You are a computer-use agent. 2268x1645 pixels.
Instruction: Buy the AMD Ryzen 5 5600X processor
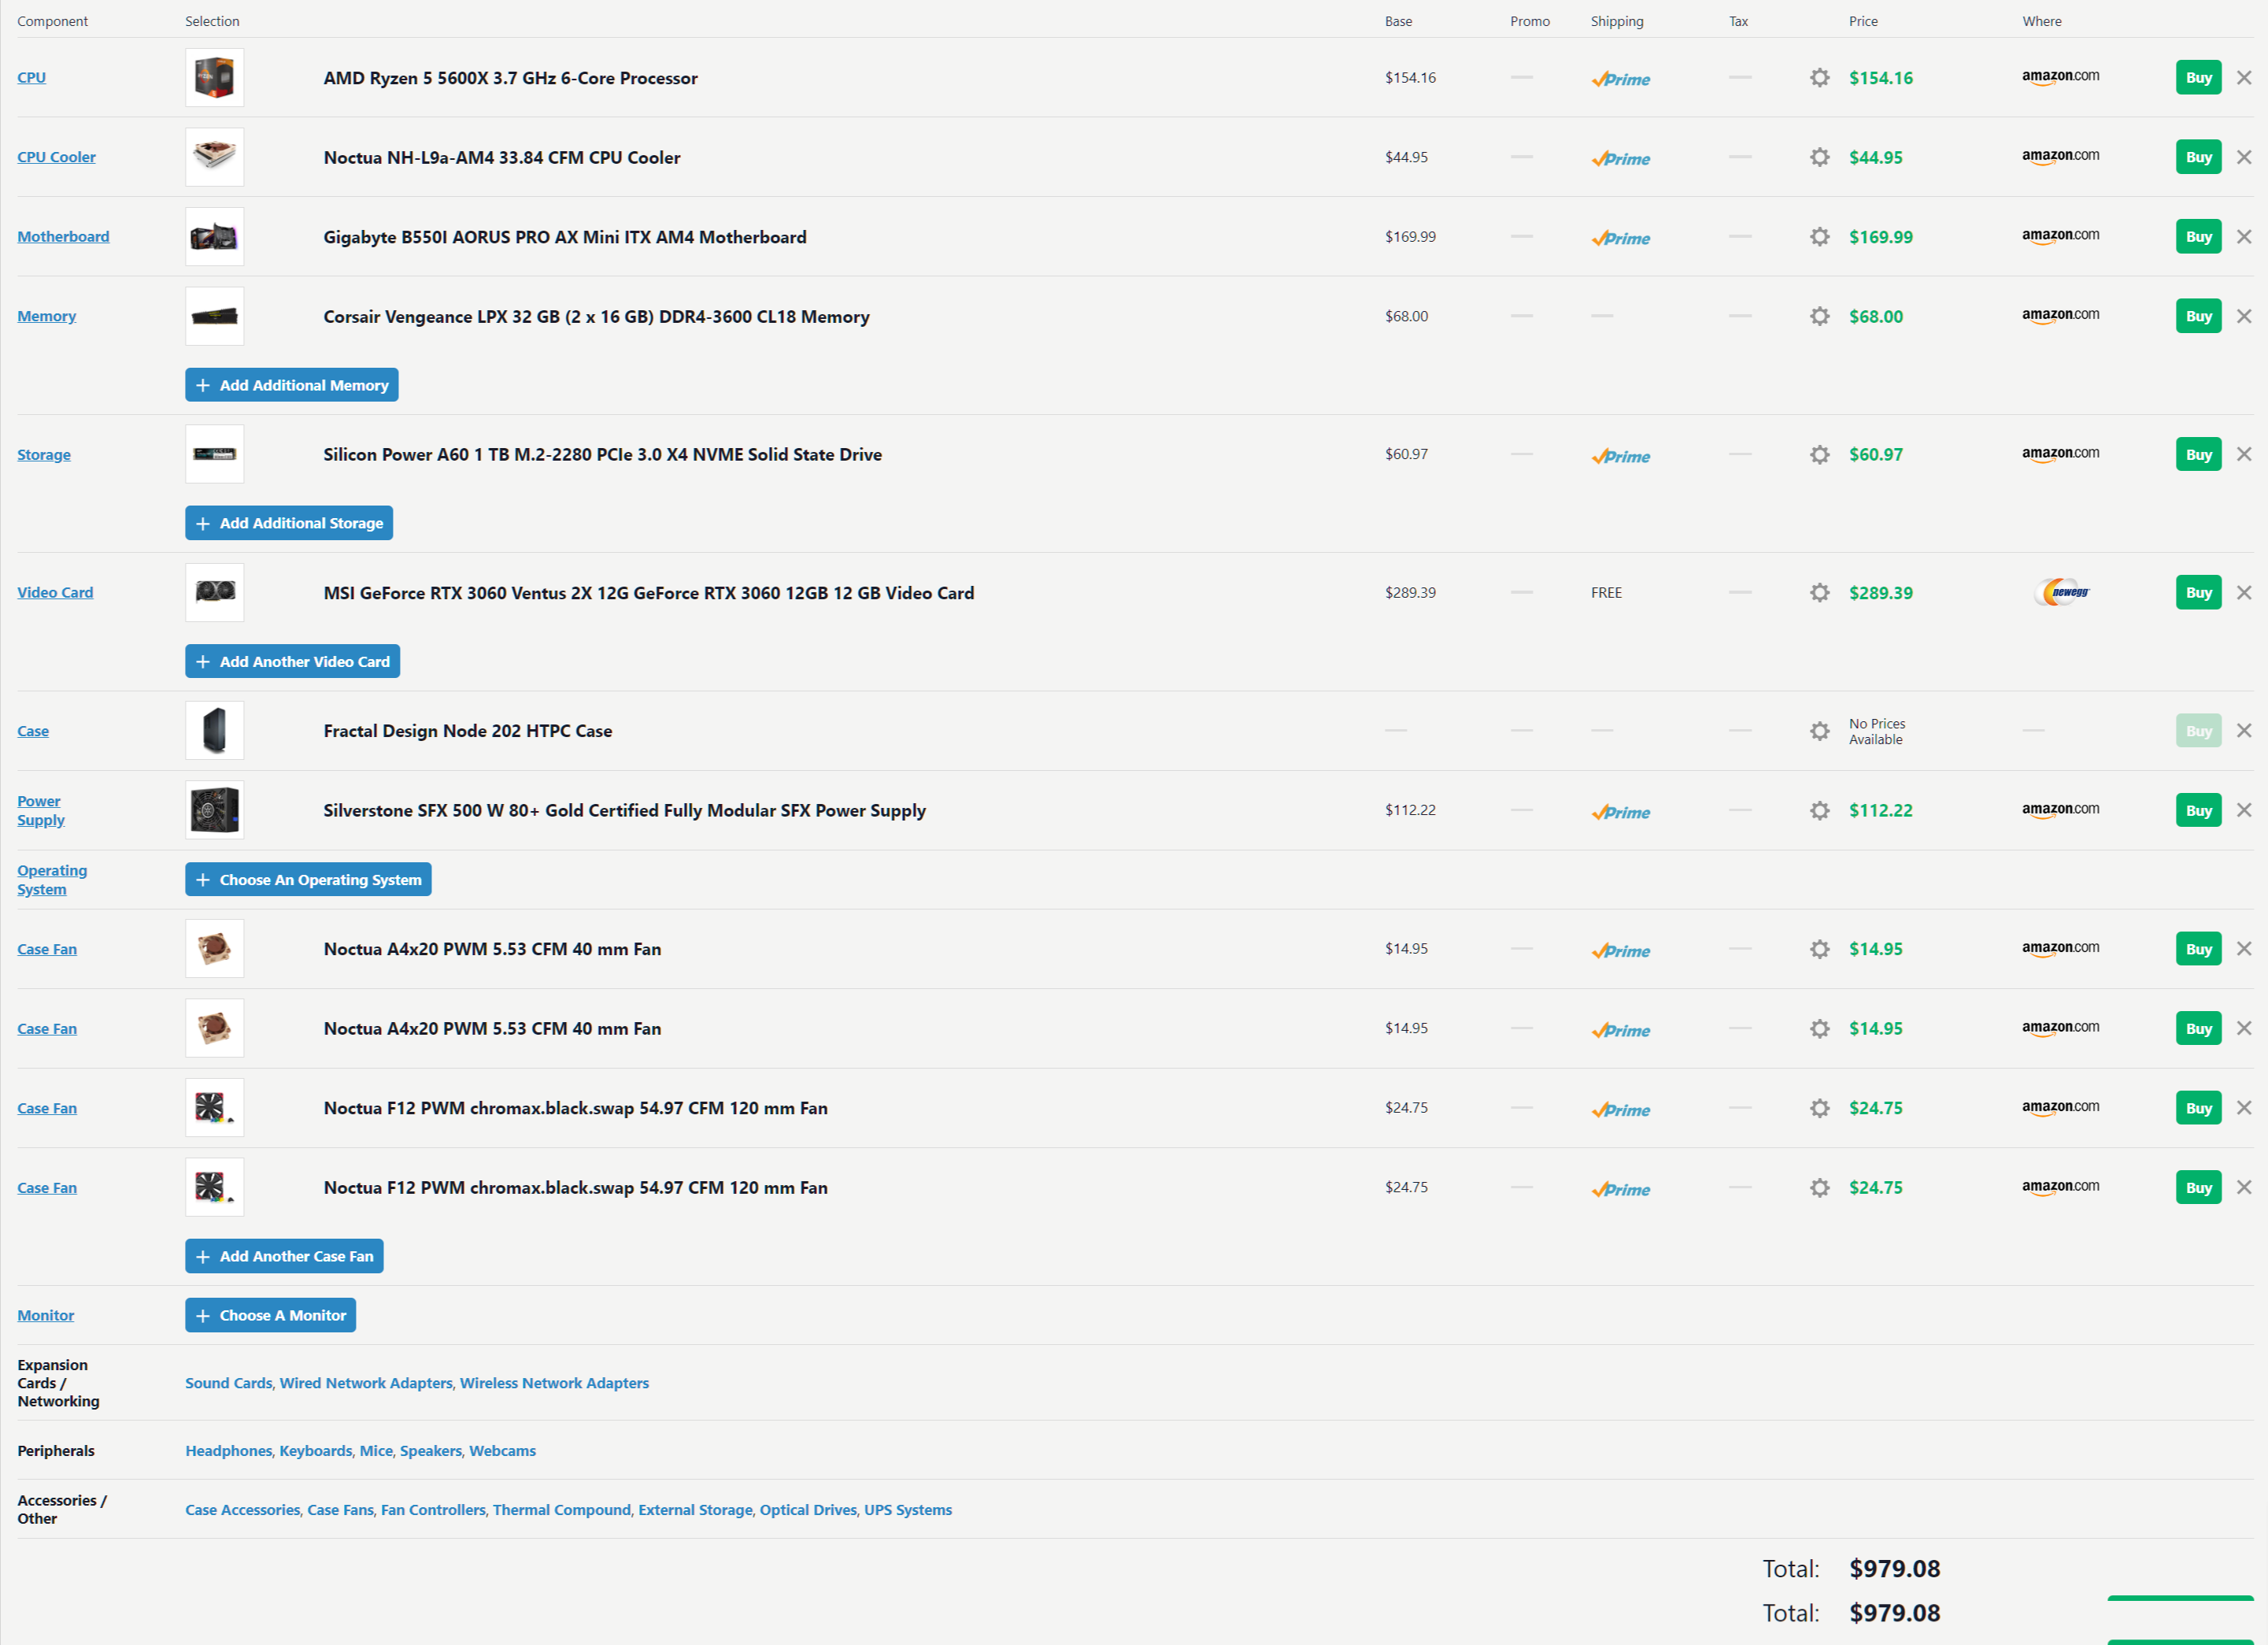point(2198,78)
